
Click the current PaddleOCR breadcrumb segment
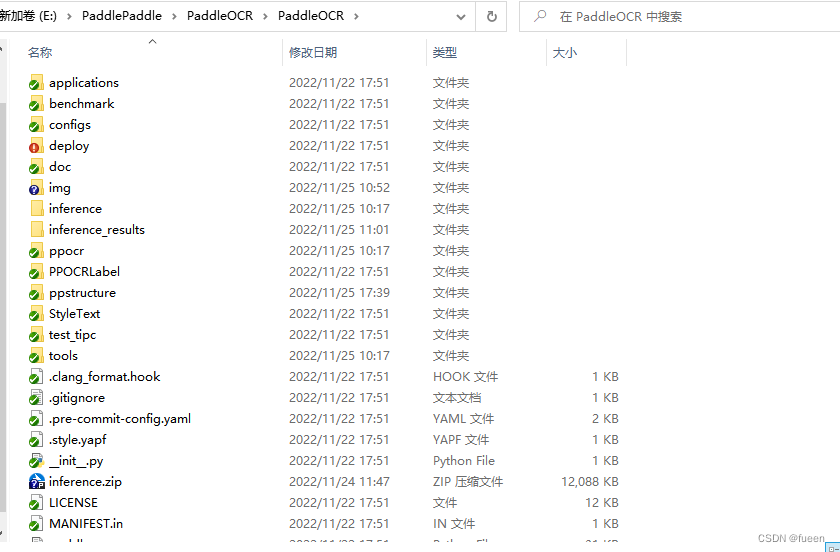pyautogui.click(x=311, y=16)
